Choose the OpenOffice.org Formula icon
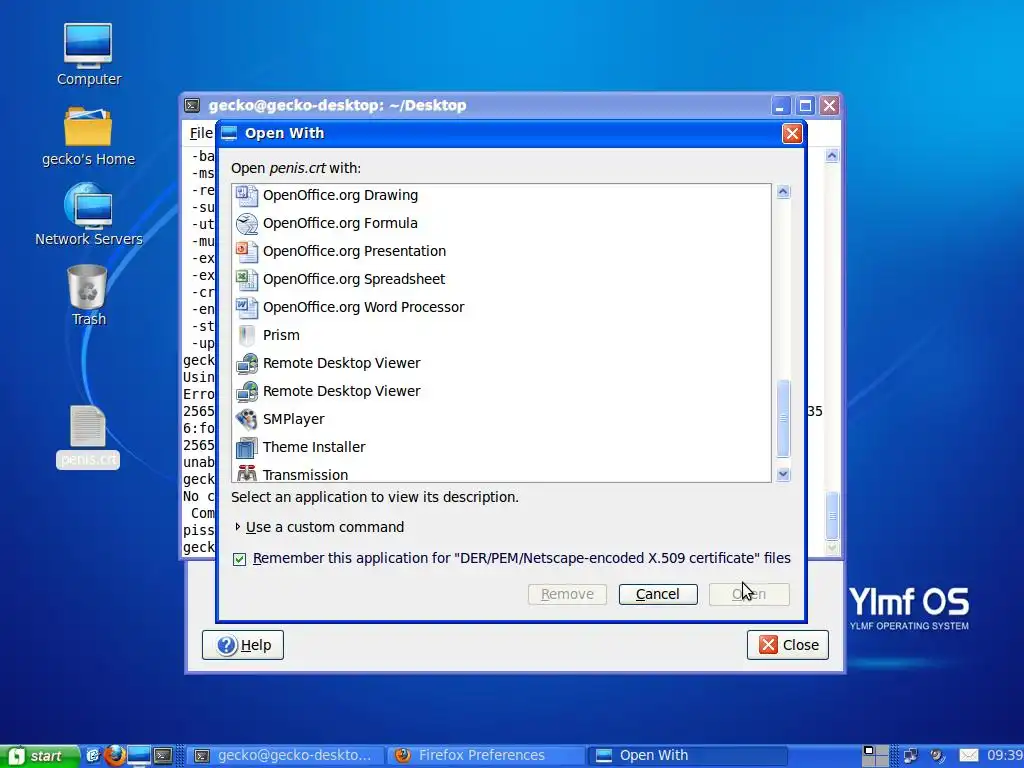Image resolution: width=1024 pixels, height=768 pixels. (x=247, y=223)
